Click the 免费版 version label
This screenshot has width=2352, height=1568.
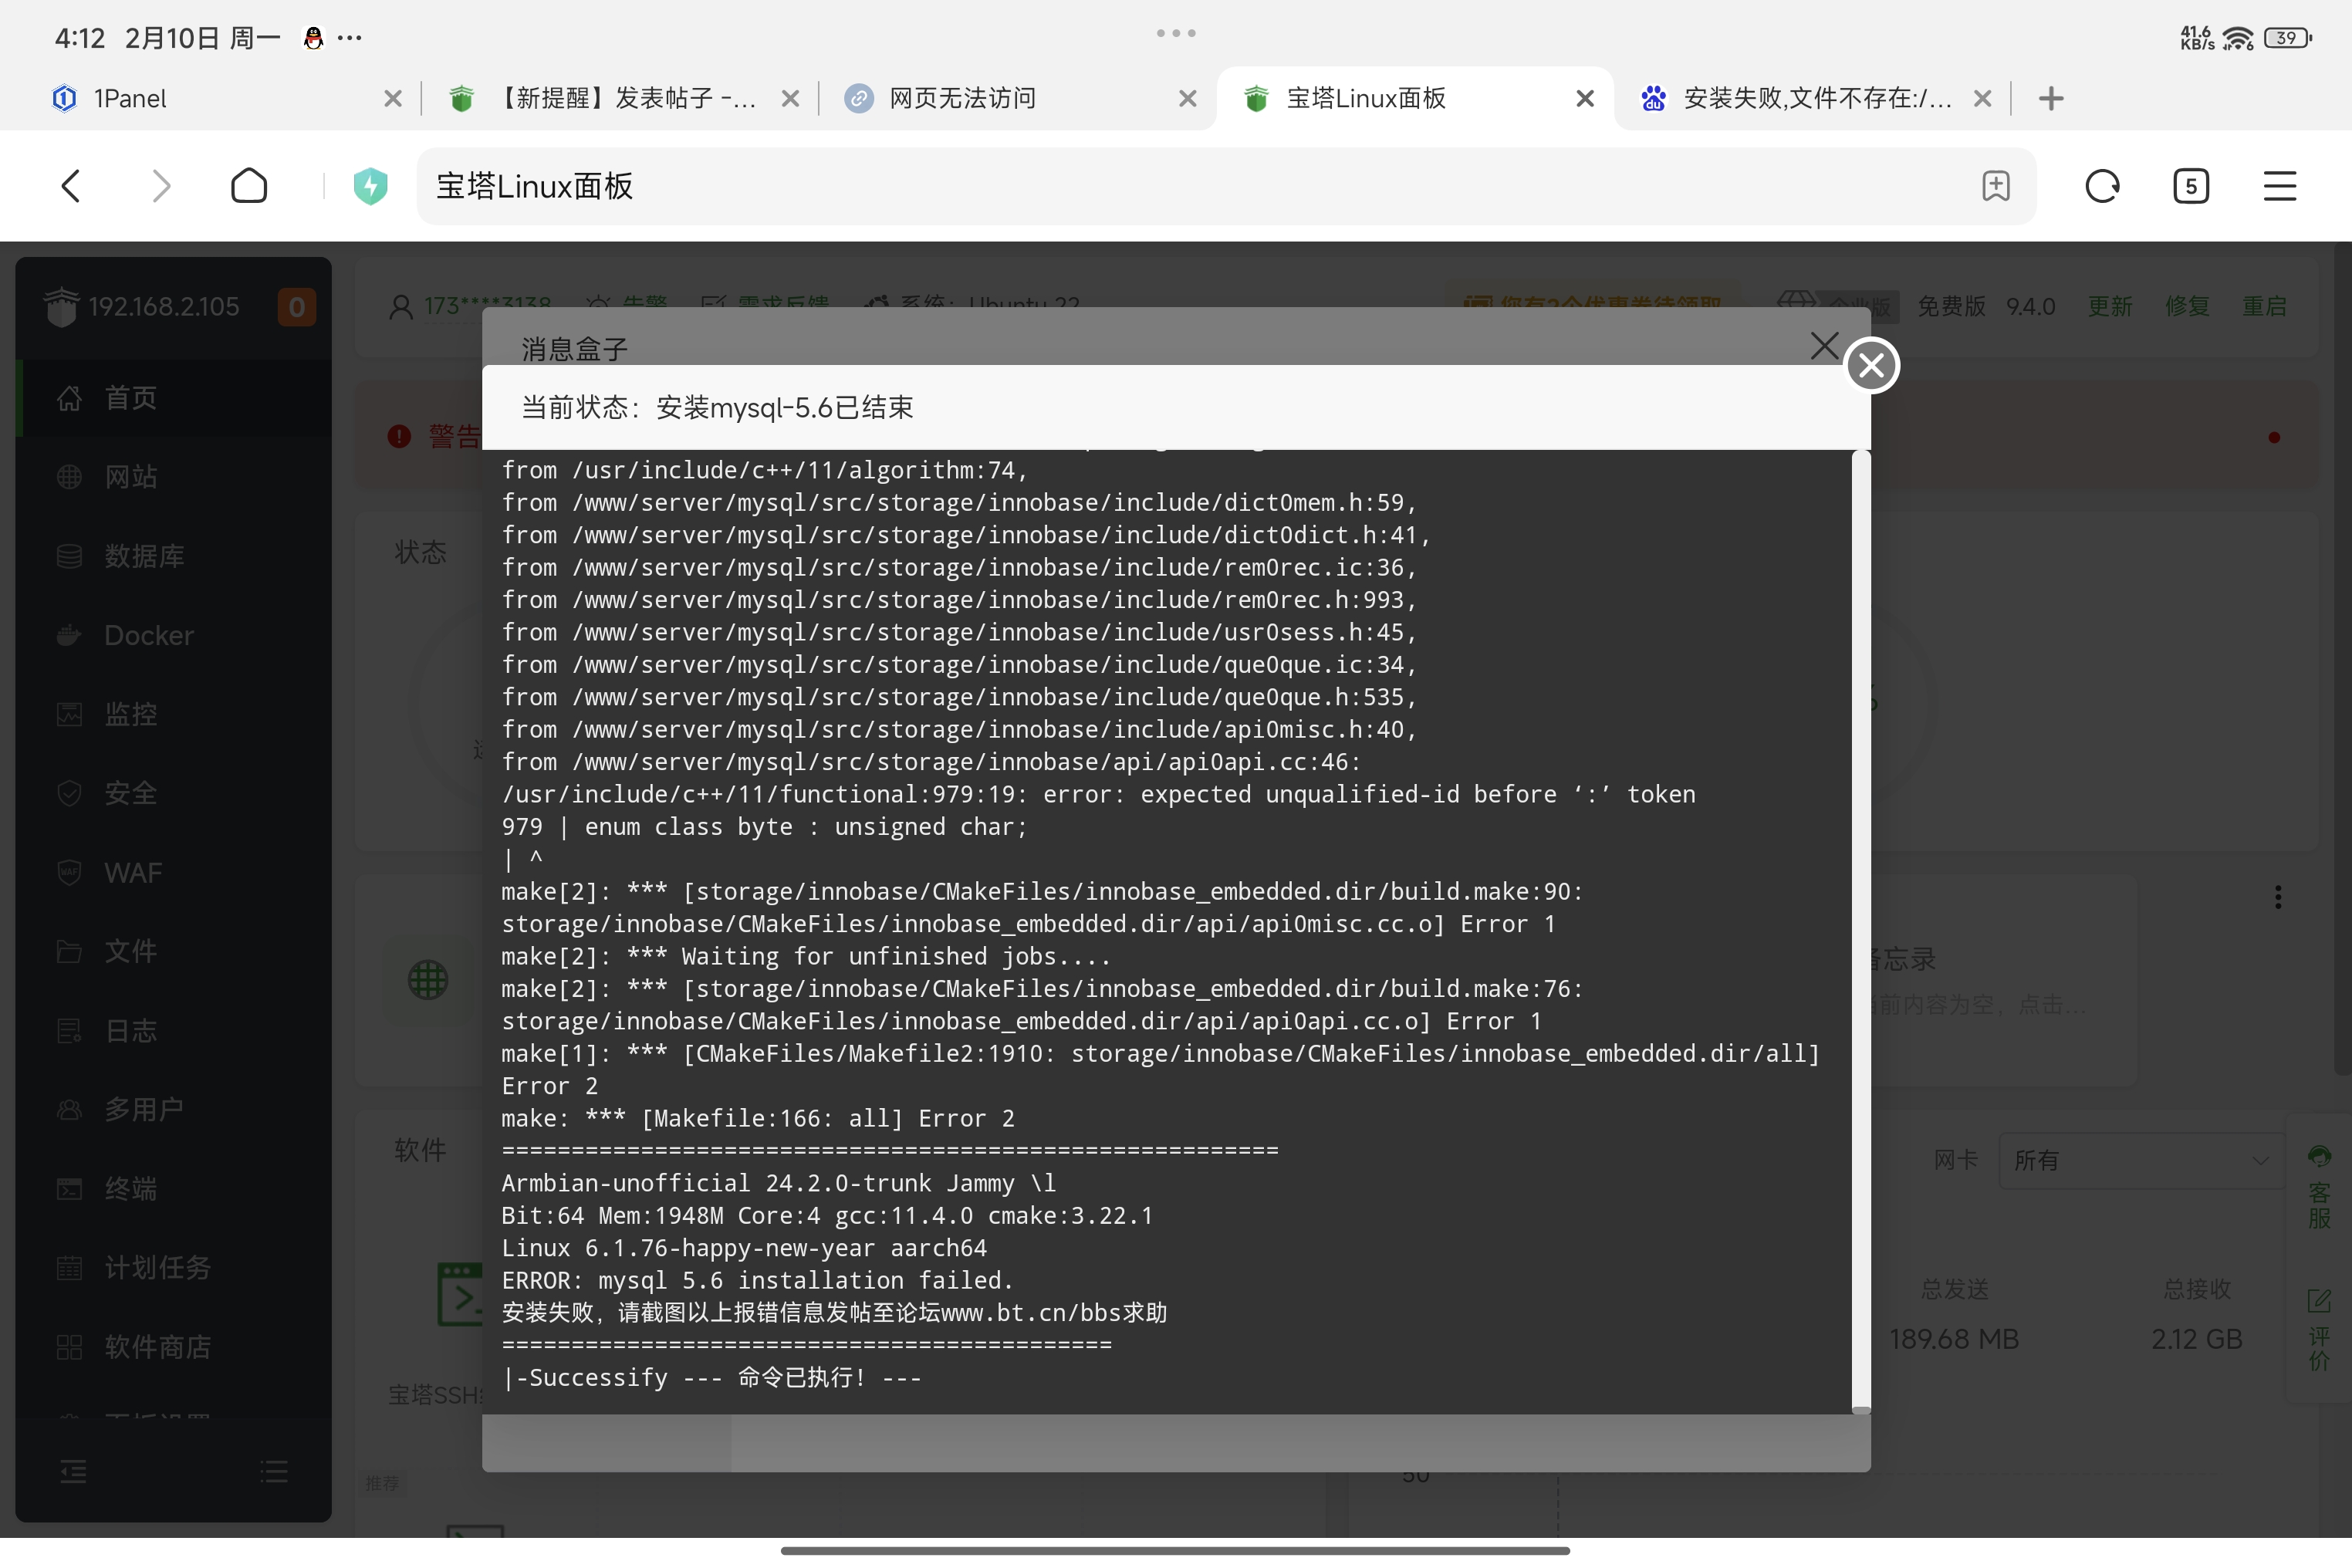tap(1951, 306)
